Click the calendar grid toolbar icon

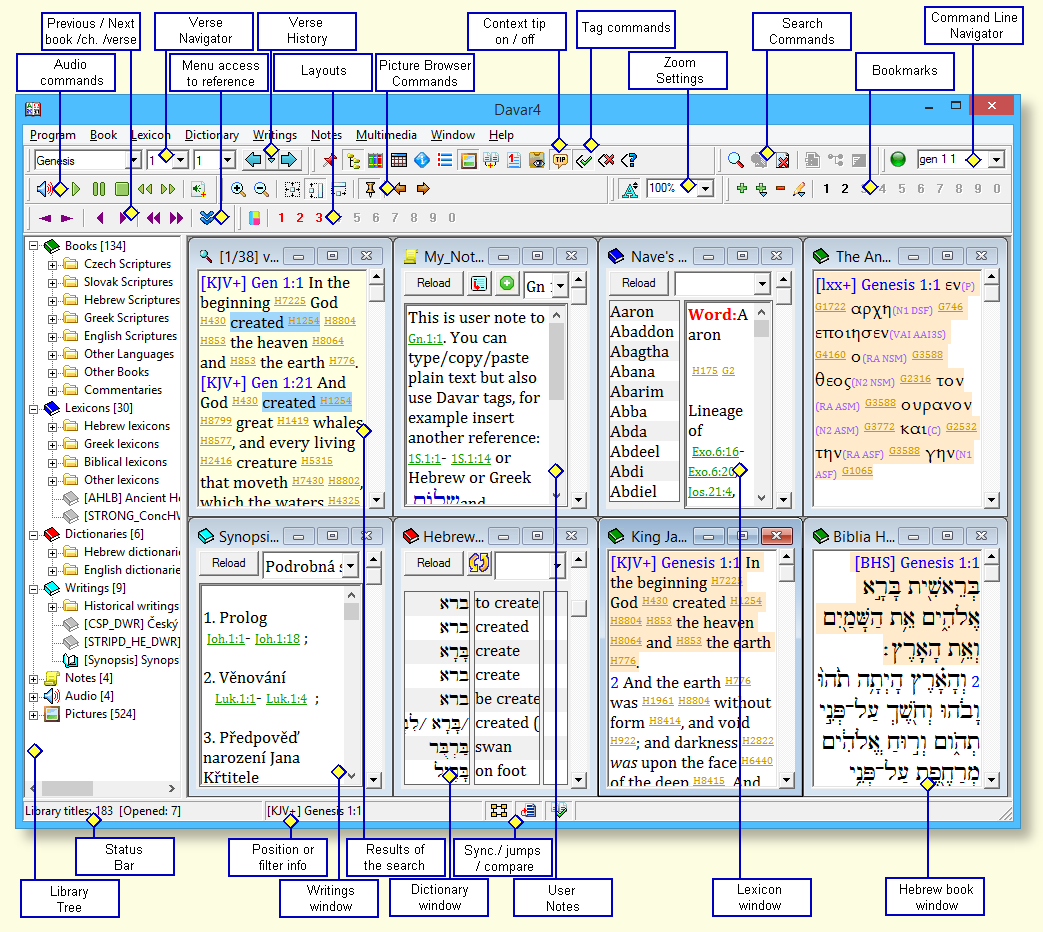click(x=399, y=160)
